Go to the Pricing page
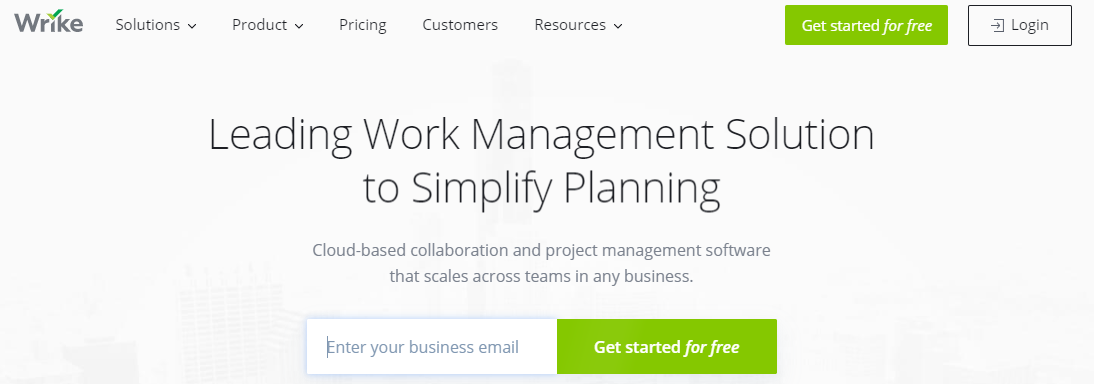This screenshot has width=1094, height=384. pos(363,25)
